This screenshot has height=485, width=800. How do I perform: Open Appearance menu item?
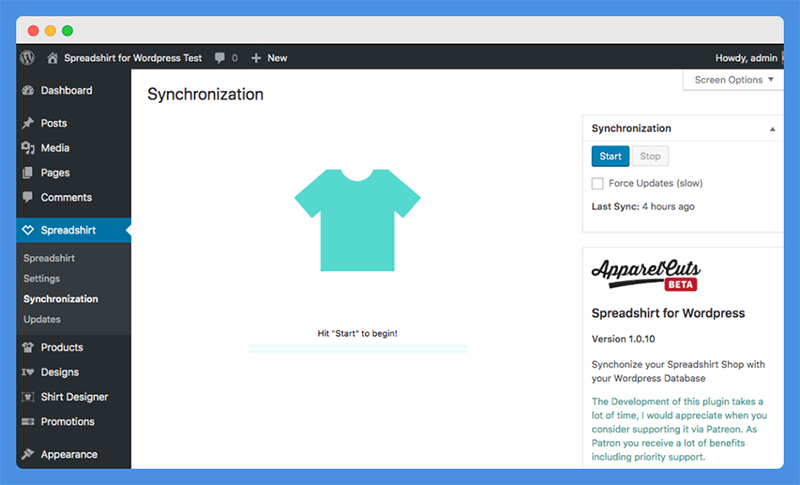[69, 454]
